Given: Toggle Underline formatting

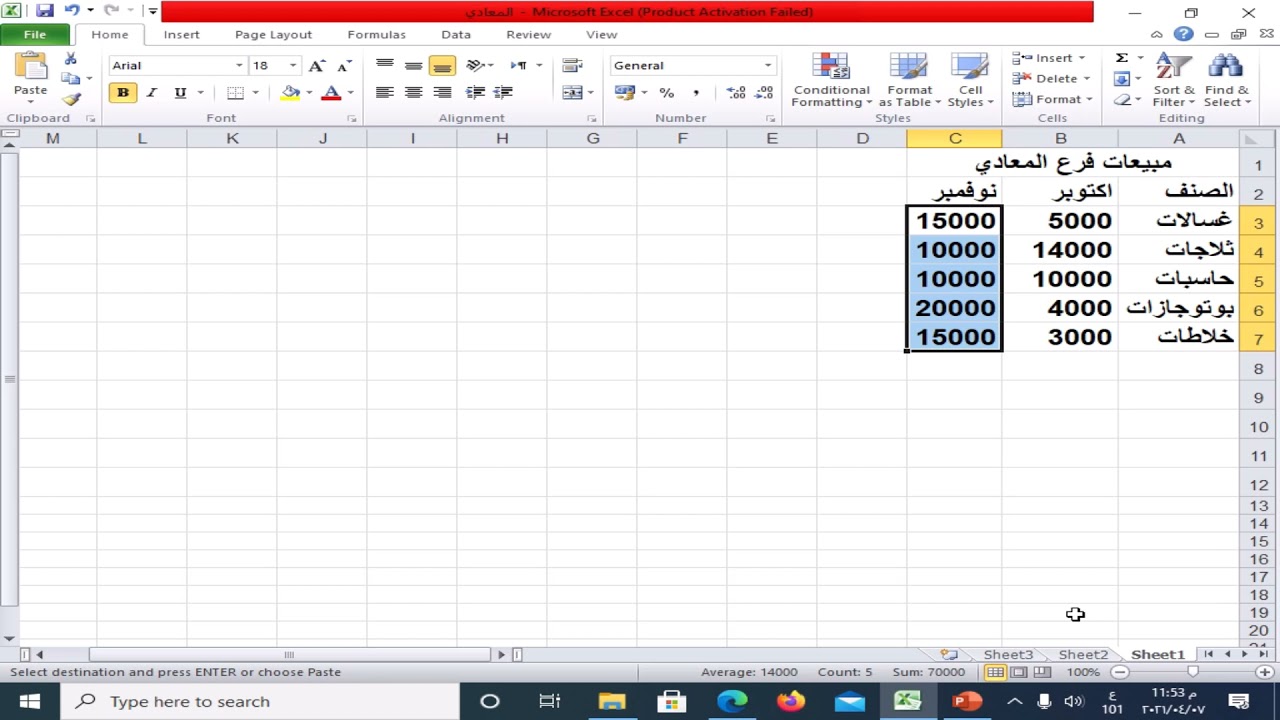Looking at the screenshot, I should click(180, 92).
